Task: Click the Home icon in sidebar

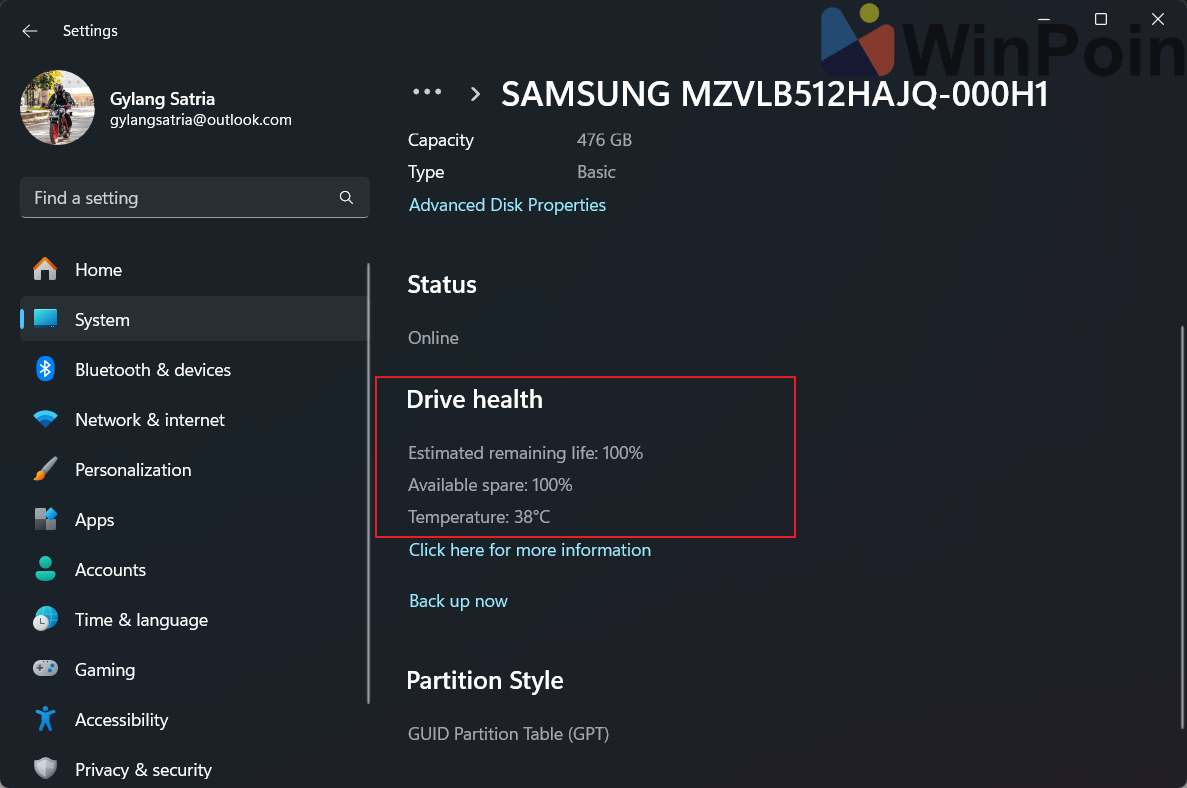Action: 45,270
